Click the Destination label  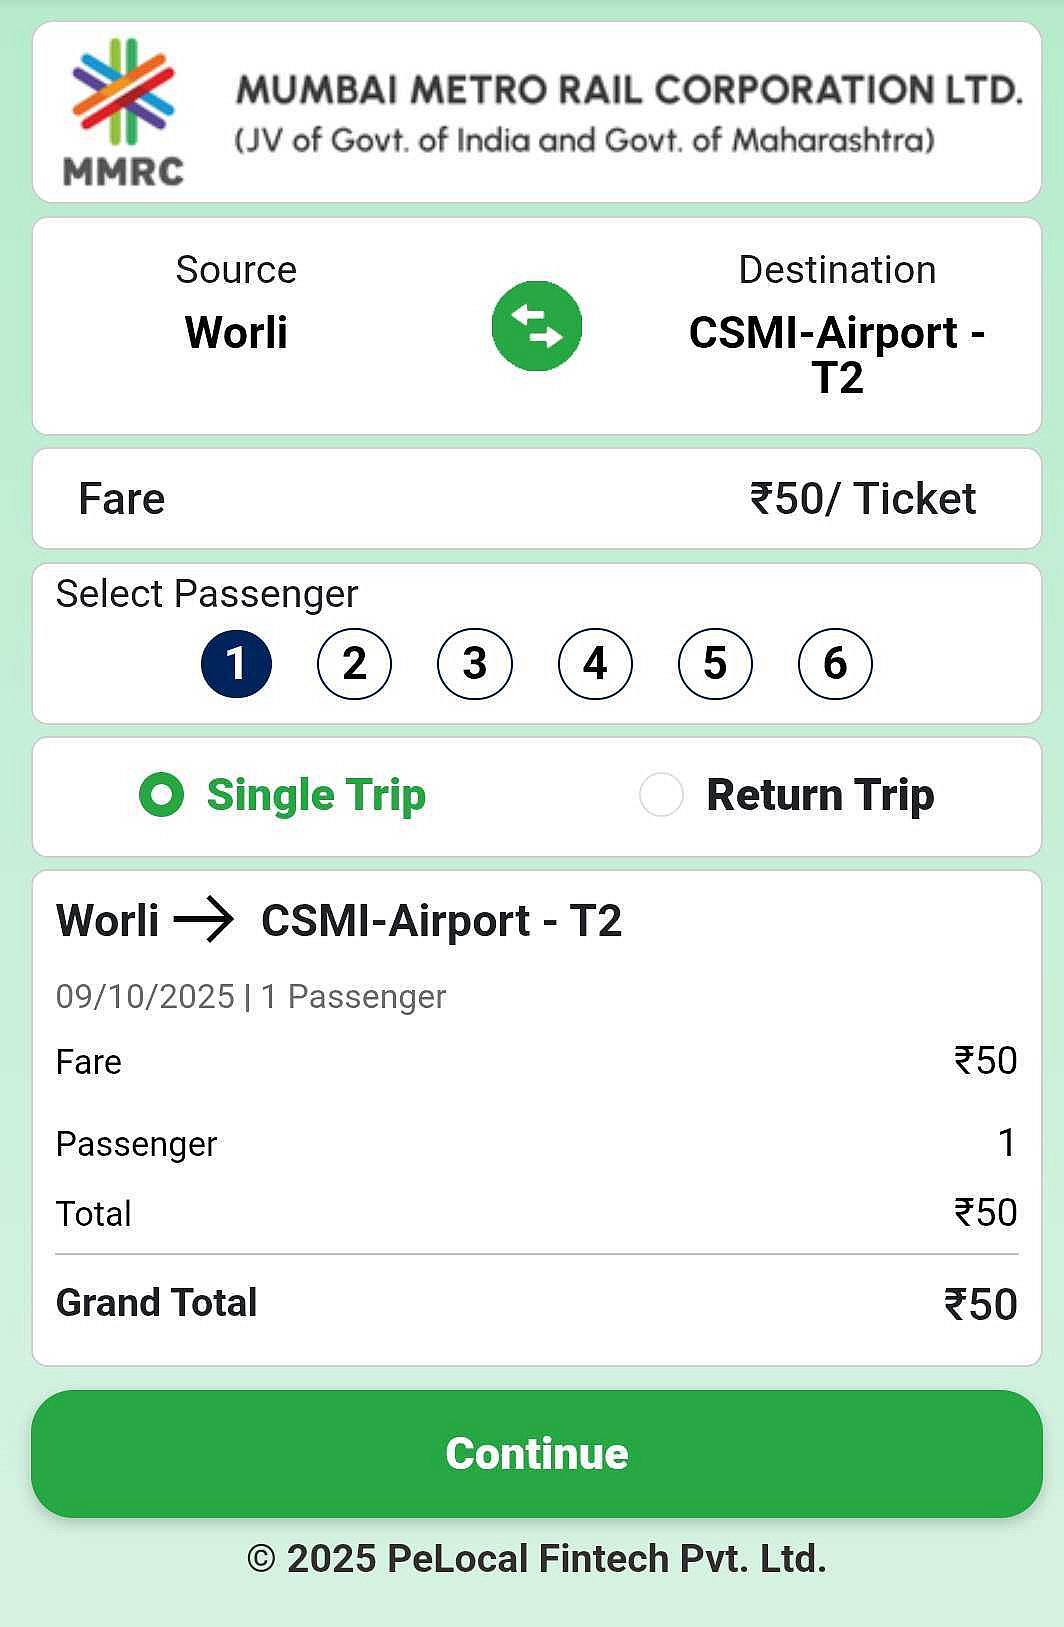[x=837, y=270]
